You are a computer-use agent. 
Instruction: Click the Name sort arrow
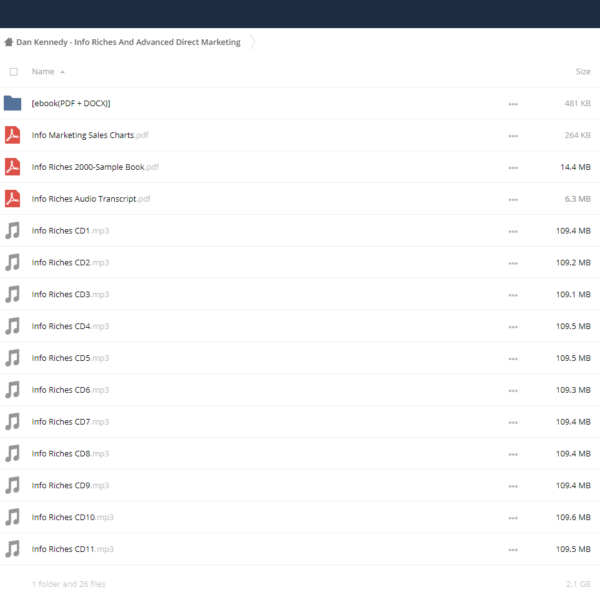[62, 72]
